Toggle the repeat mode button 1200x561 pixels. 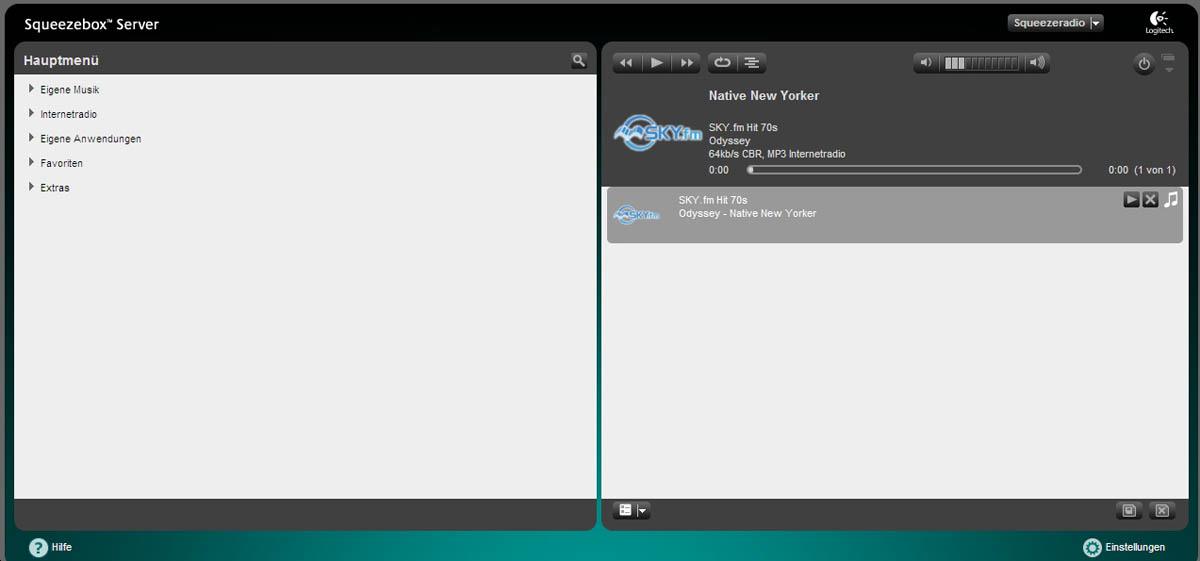click(x=721, y=63)
